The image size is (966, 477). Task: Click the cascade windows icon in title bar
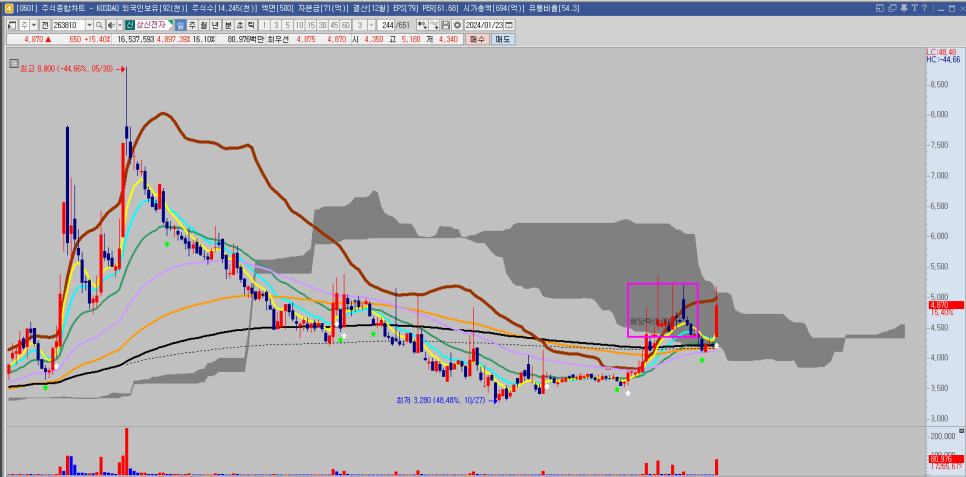tap(892, 8)
